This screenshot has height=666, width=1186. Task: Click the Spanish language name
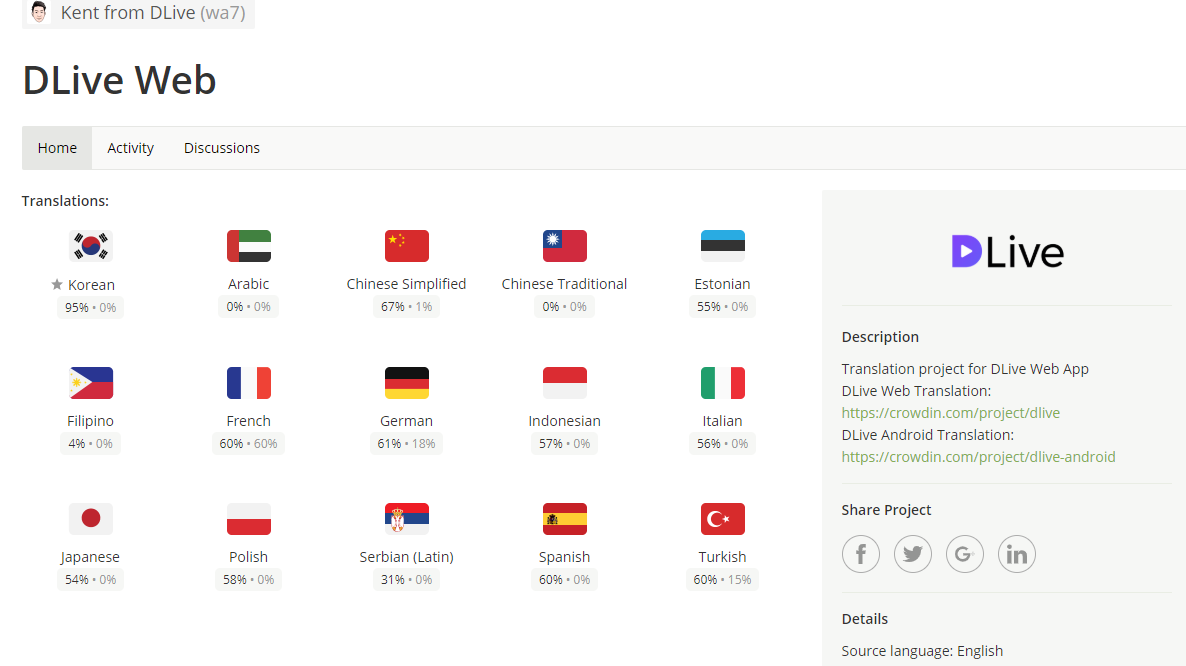[x=564, y=557]
